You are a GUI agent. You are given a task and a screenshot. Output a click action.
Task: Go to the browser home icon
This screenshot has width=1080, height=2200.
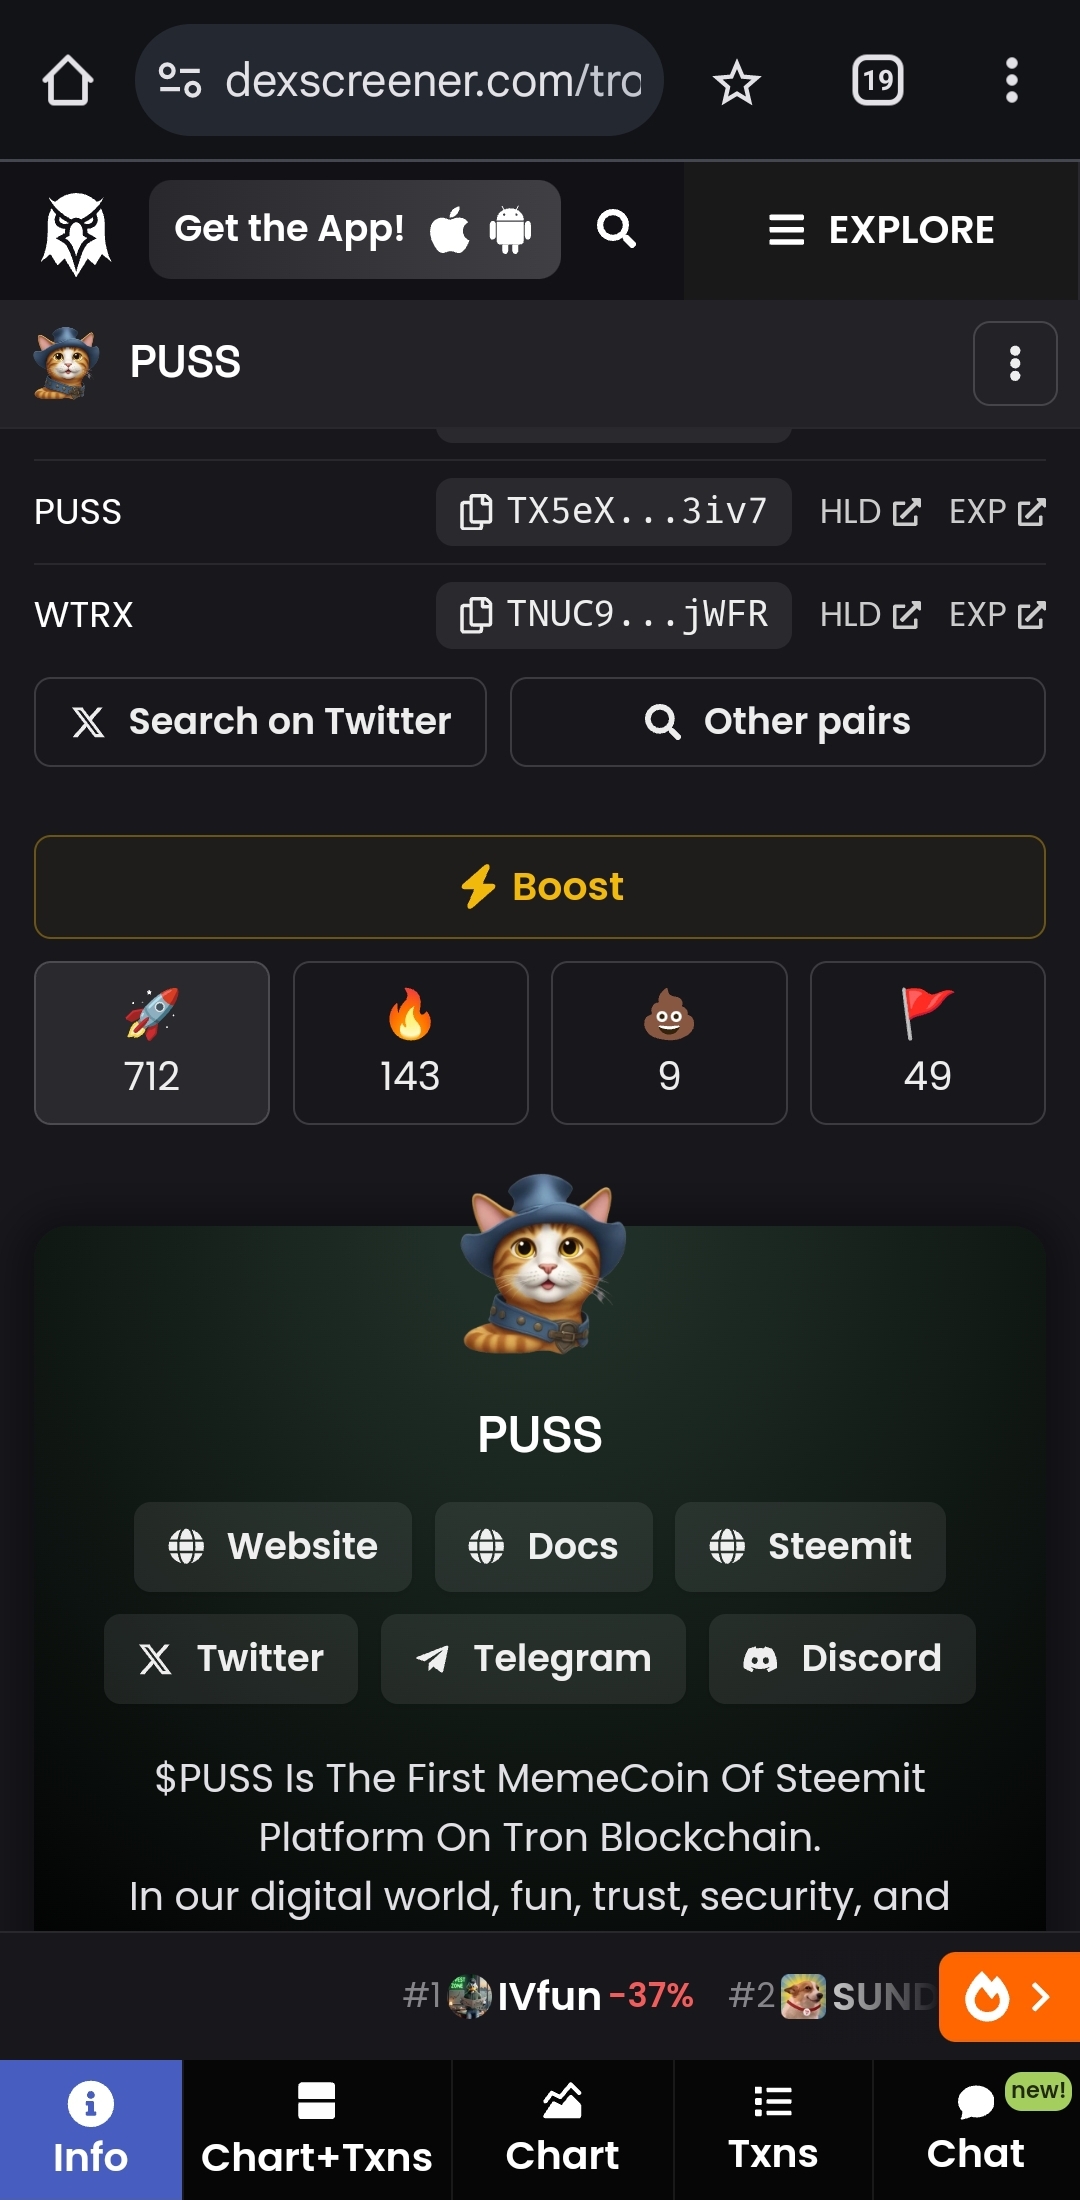(68, 81)
